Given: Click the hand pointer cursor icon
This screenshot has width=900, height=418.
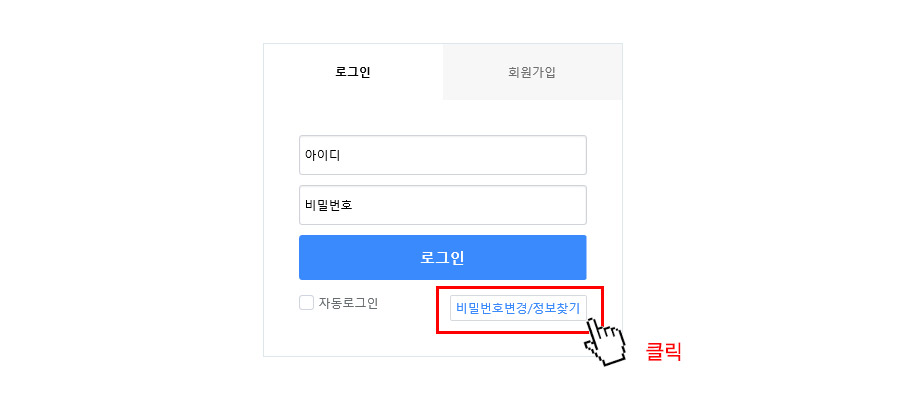Looking at the screenshot, I should pyautogui.click(x=604, y=343).
